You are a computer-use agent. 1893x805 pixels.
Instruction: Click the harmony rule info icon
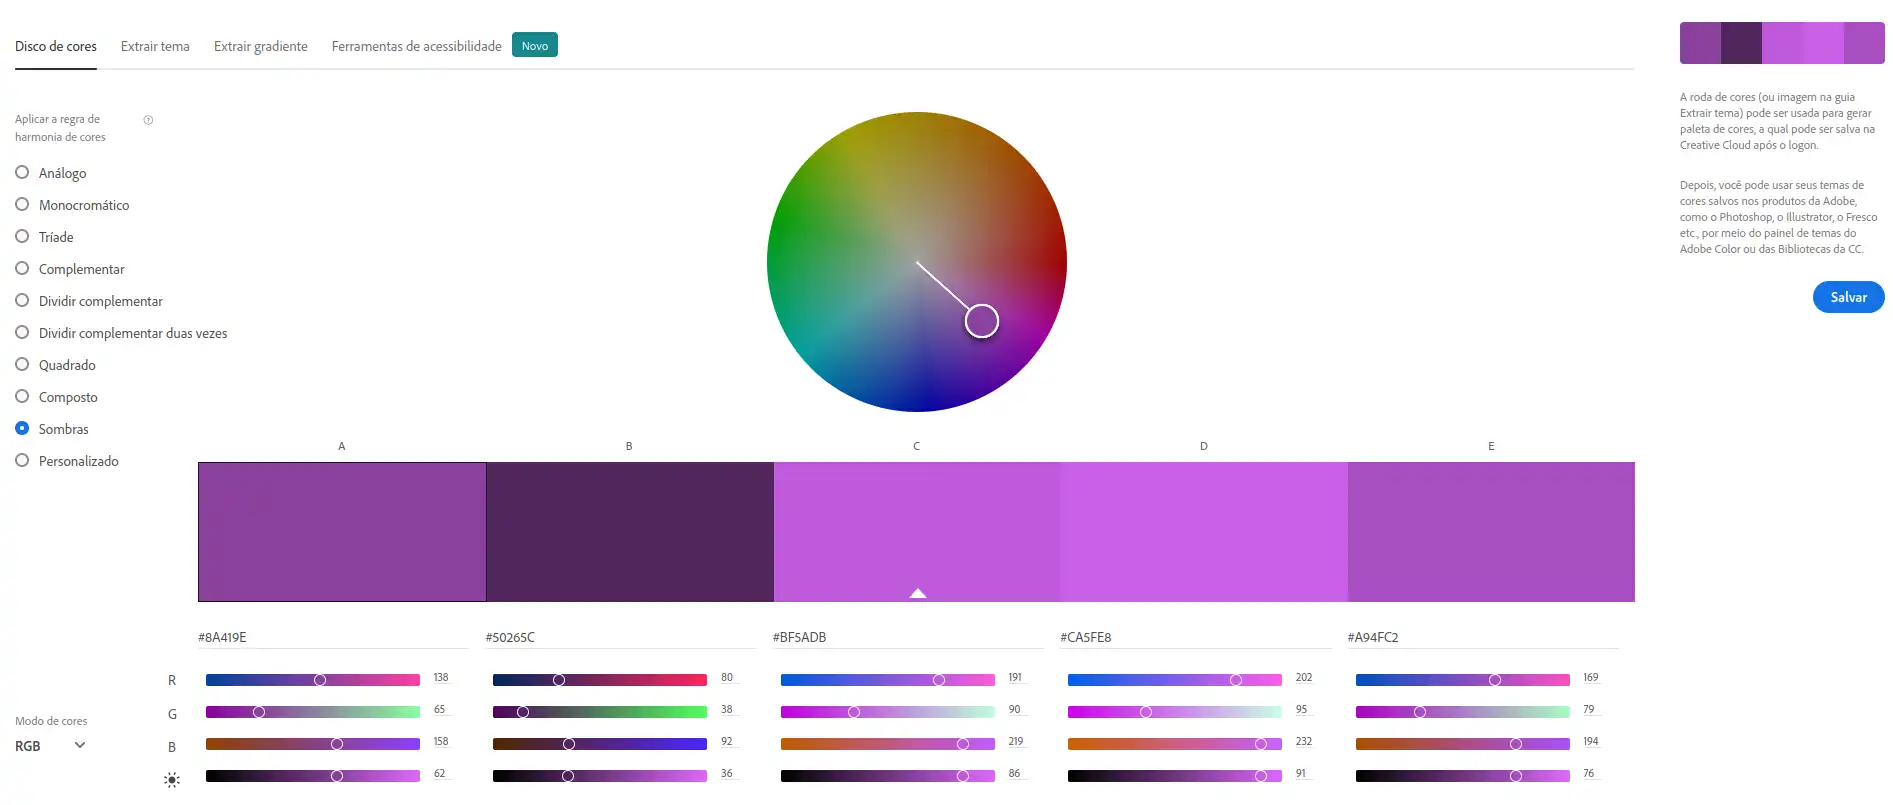coord(148,120)
